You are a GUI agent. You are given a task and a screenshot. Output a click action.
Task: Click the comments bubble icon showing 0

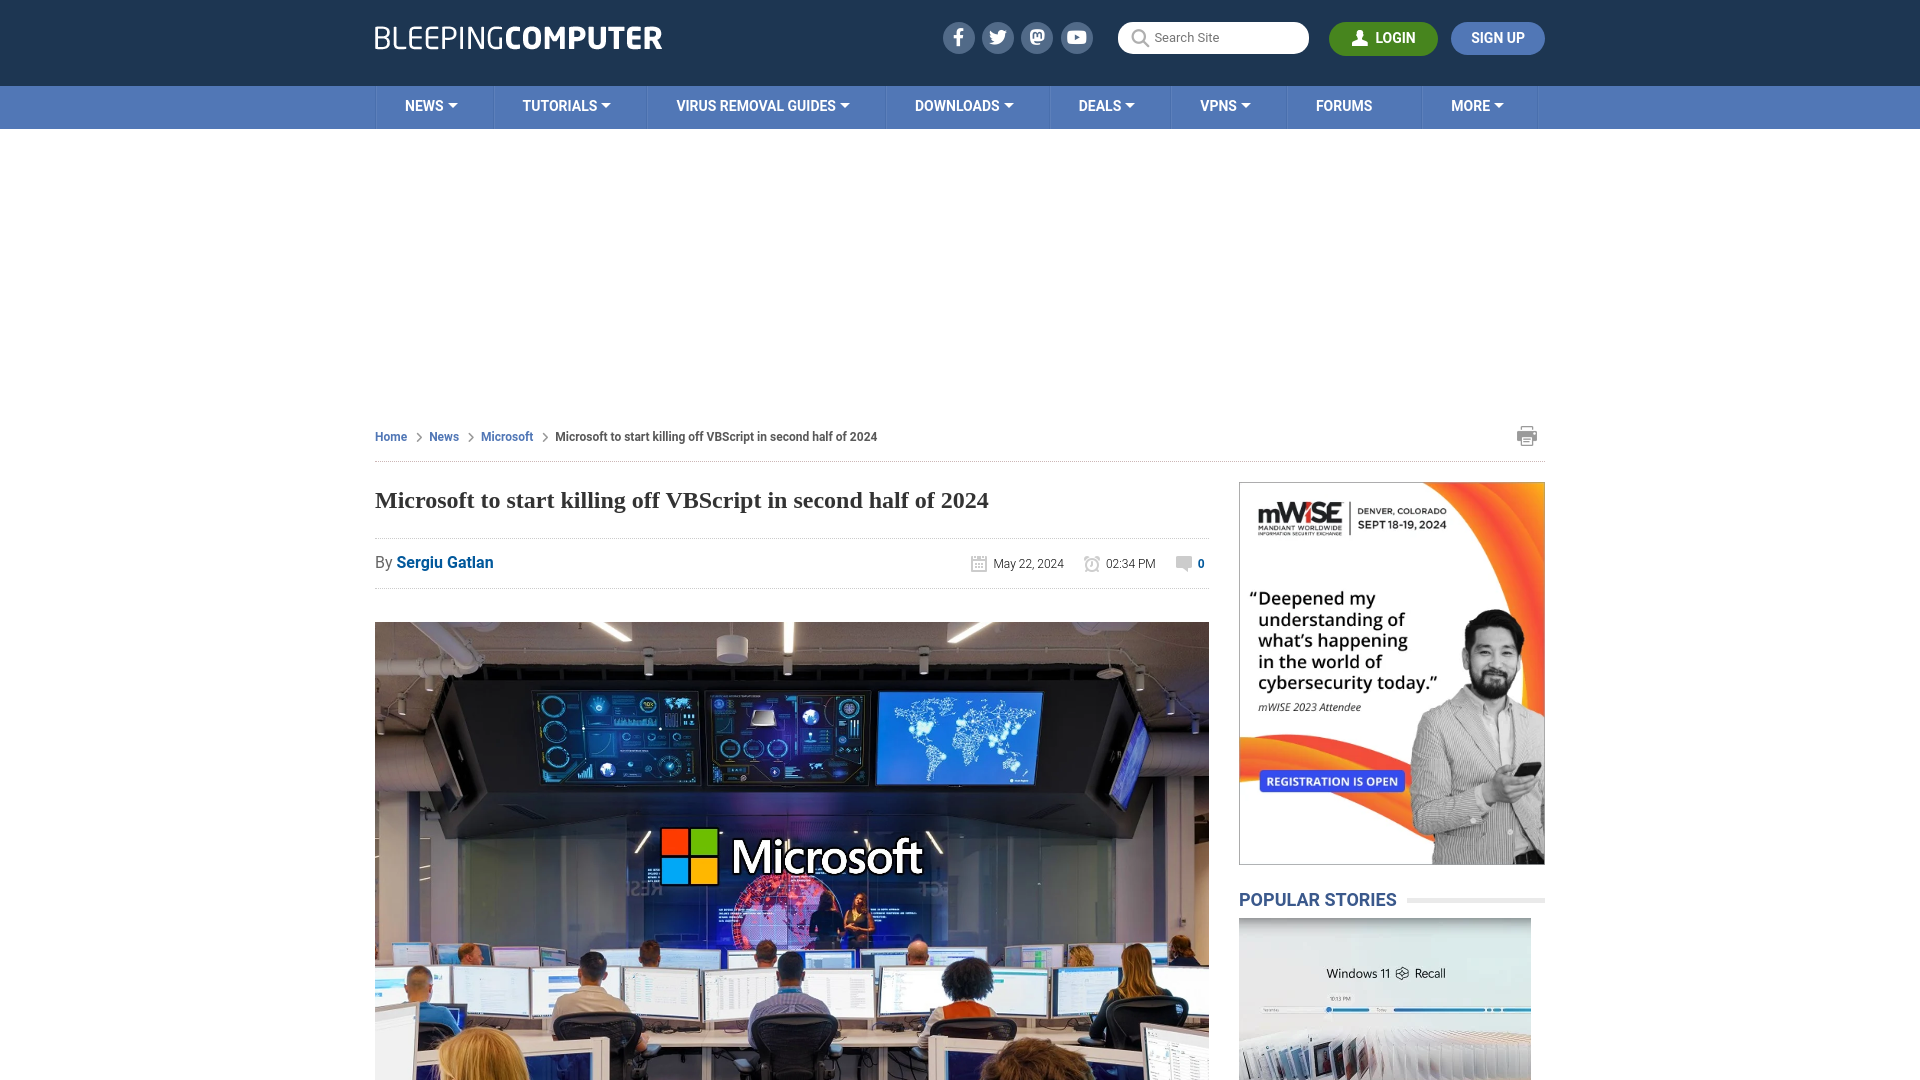click(x=1183, y=563)
